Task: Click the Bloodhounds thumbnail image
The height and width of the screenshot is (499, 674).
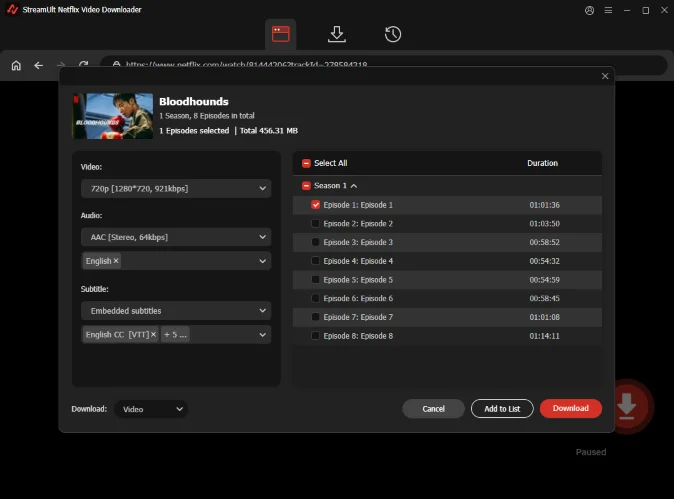Action: pyautogui.click(x=113, y=116)
